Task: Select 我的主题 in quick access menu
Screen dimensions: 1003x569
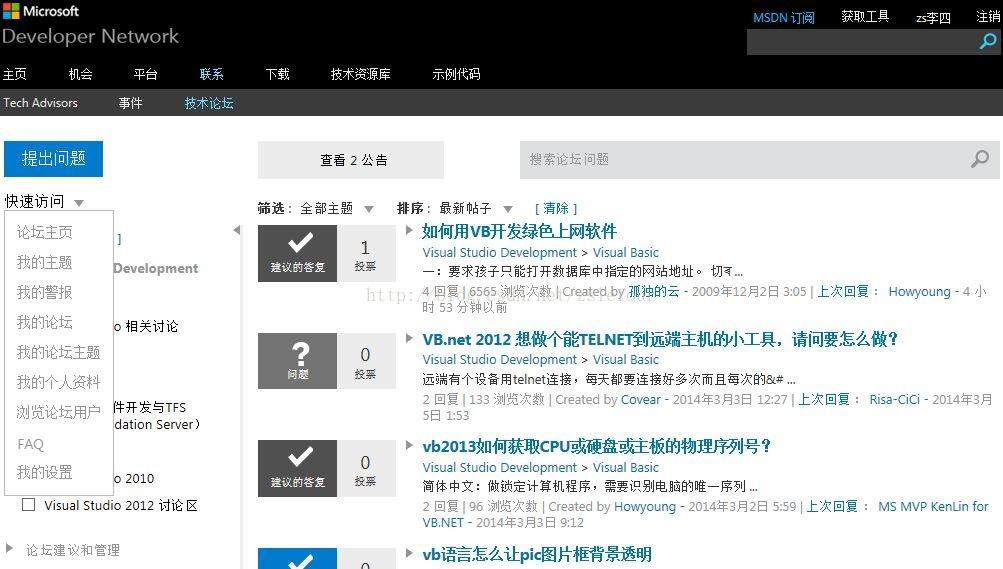Action: [x=45, y=262]
